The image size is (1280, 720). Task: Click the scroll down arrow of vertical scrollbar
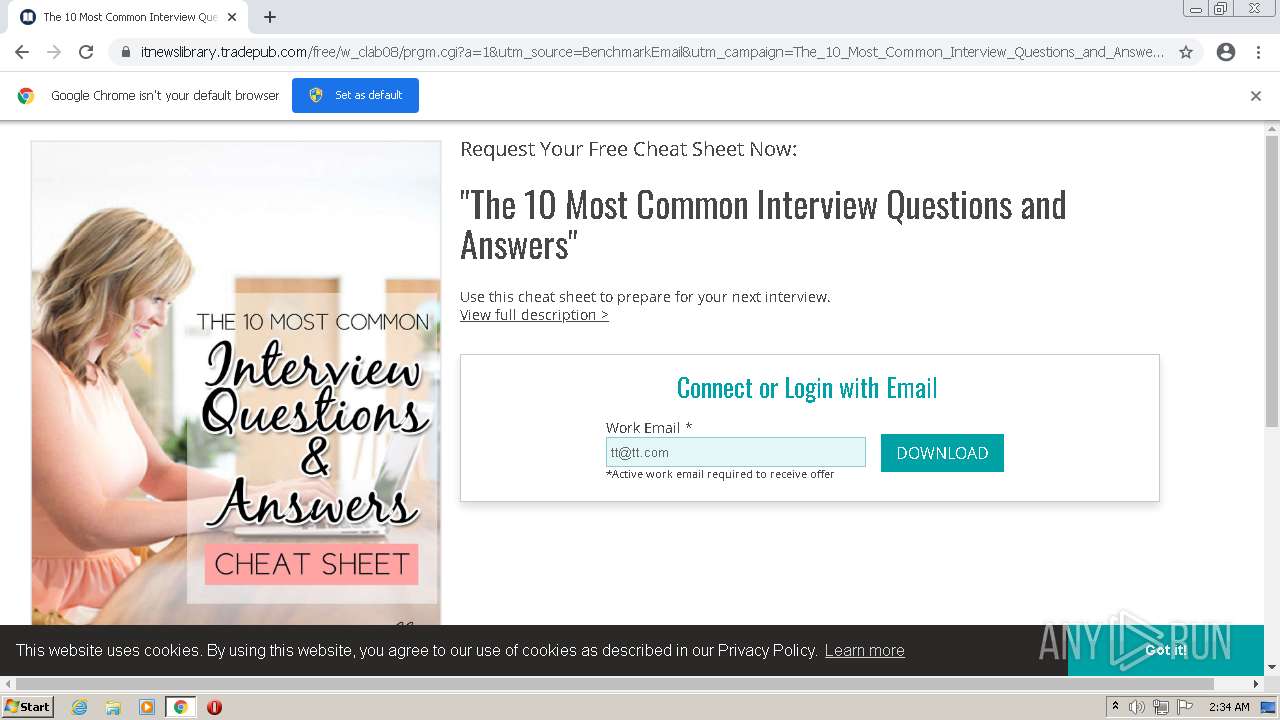point(1272,667)
